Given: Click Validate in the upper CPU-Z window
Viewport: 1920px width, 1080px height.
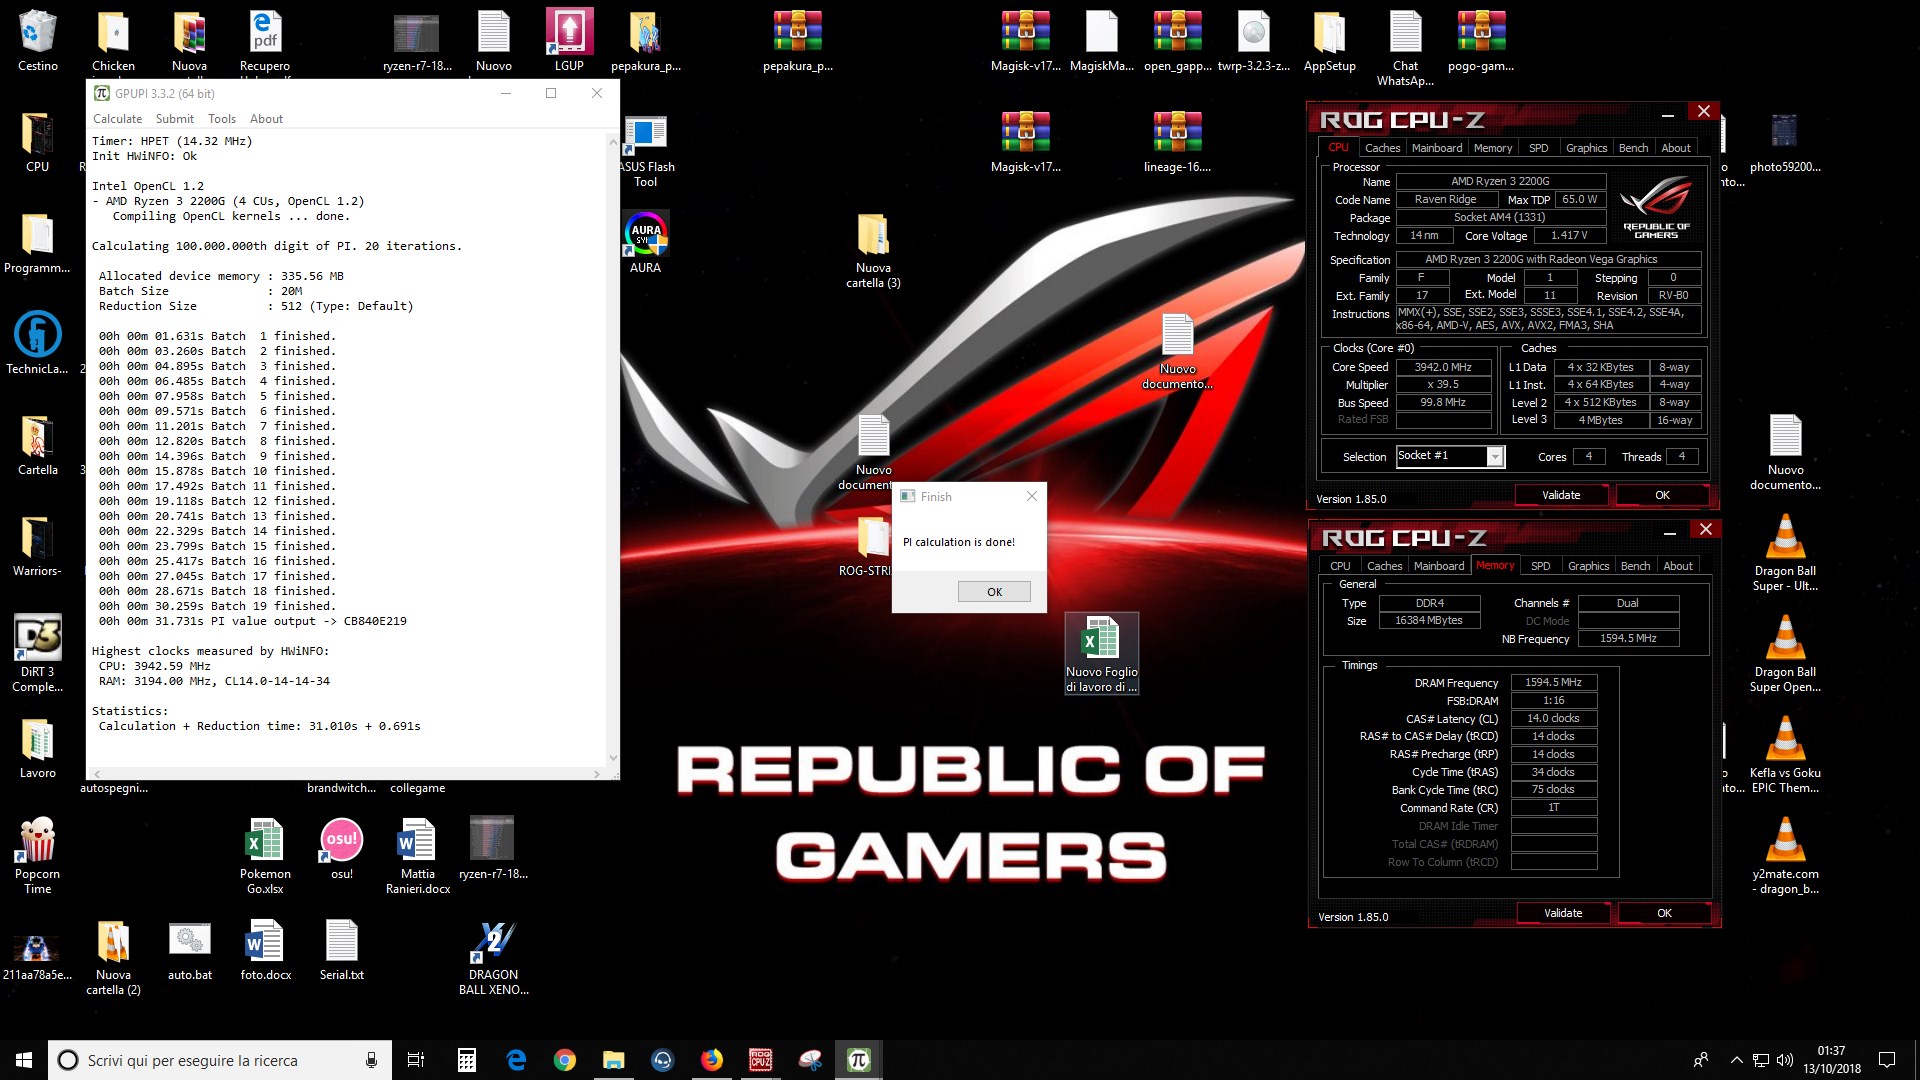Looking at the screenshot, I should click(x=1561, y=495).
